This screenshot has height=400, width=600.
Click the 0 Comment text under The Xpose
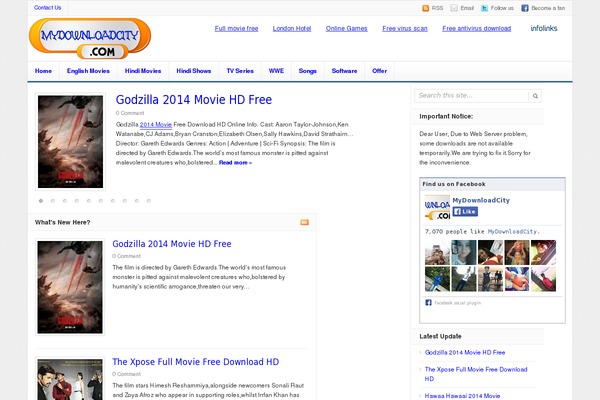pyautogui.click(x=127, y=374)
